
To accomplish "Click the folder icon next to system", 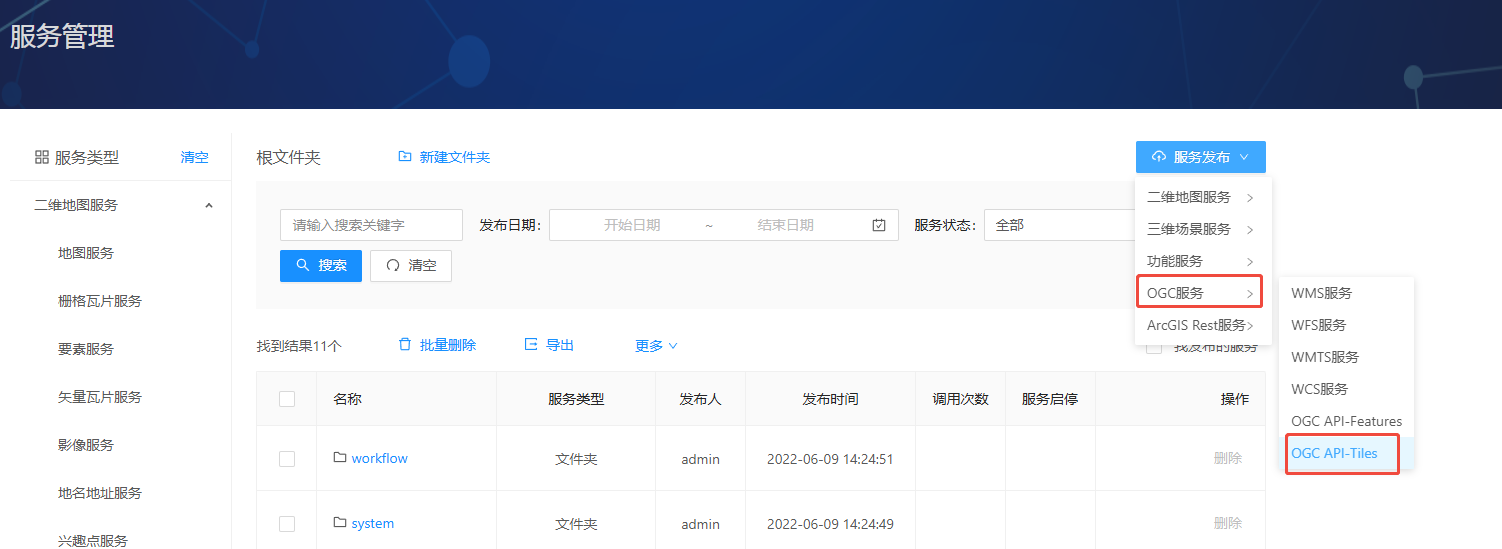I will click(x=340, y=523).
